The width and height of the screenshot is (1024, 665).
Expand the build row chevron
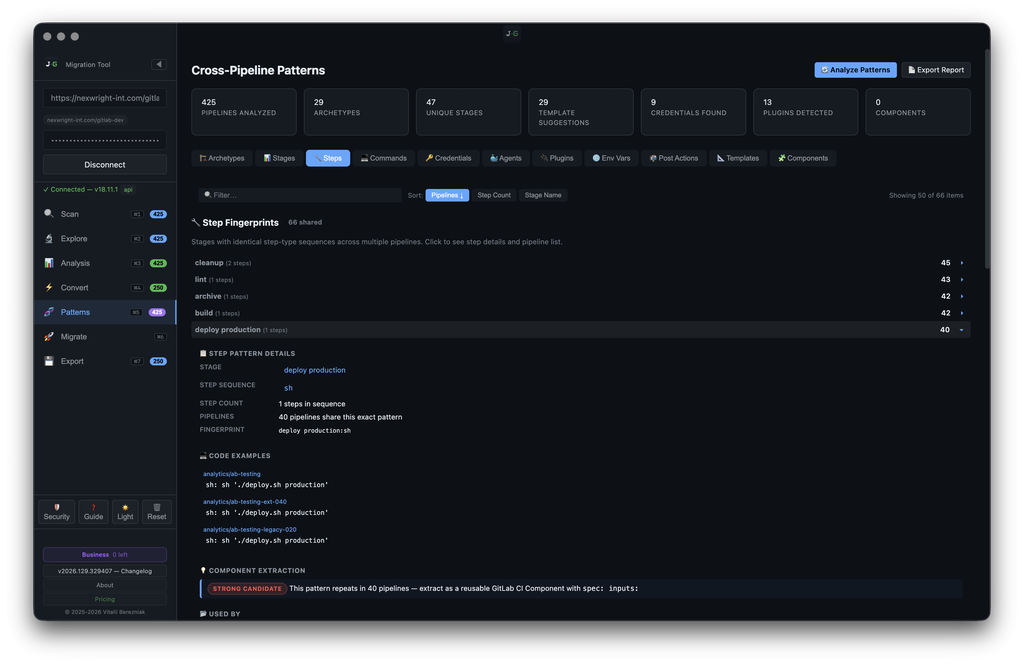click(962, 313)
